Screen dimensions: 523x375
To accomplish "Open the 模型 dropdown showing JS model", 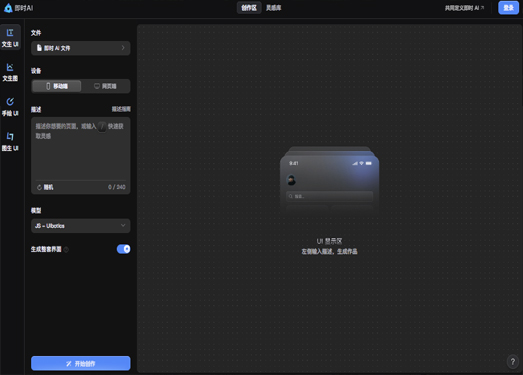I will (x=80, y=226).
